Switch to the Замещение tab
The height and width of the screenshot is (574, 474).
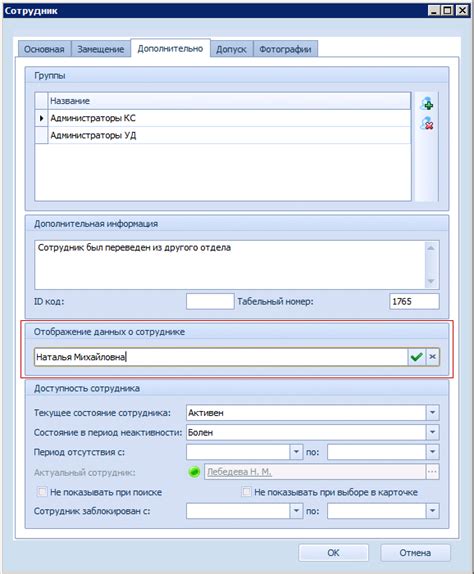tap(101, 49)
